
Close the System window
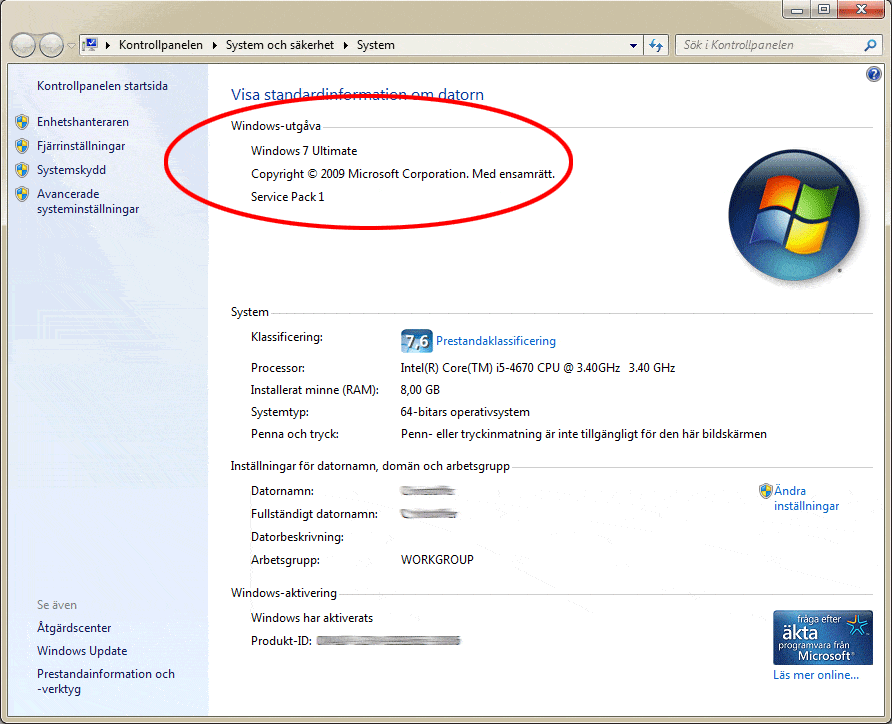tap(861, 10)
